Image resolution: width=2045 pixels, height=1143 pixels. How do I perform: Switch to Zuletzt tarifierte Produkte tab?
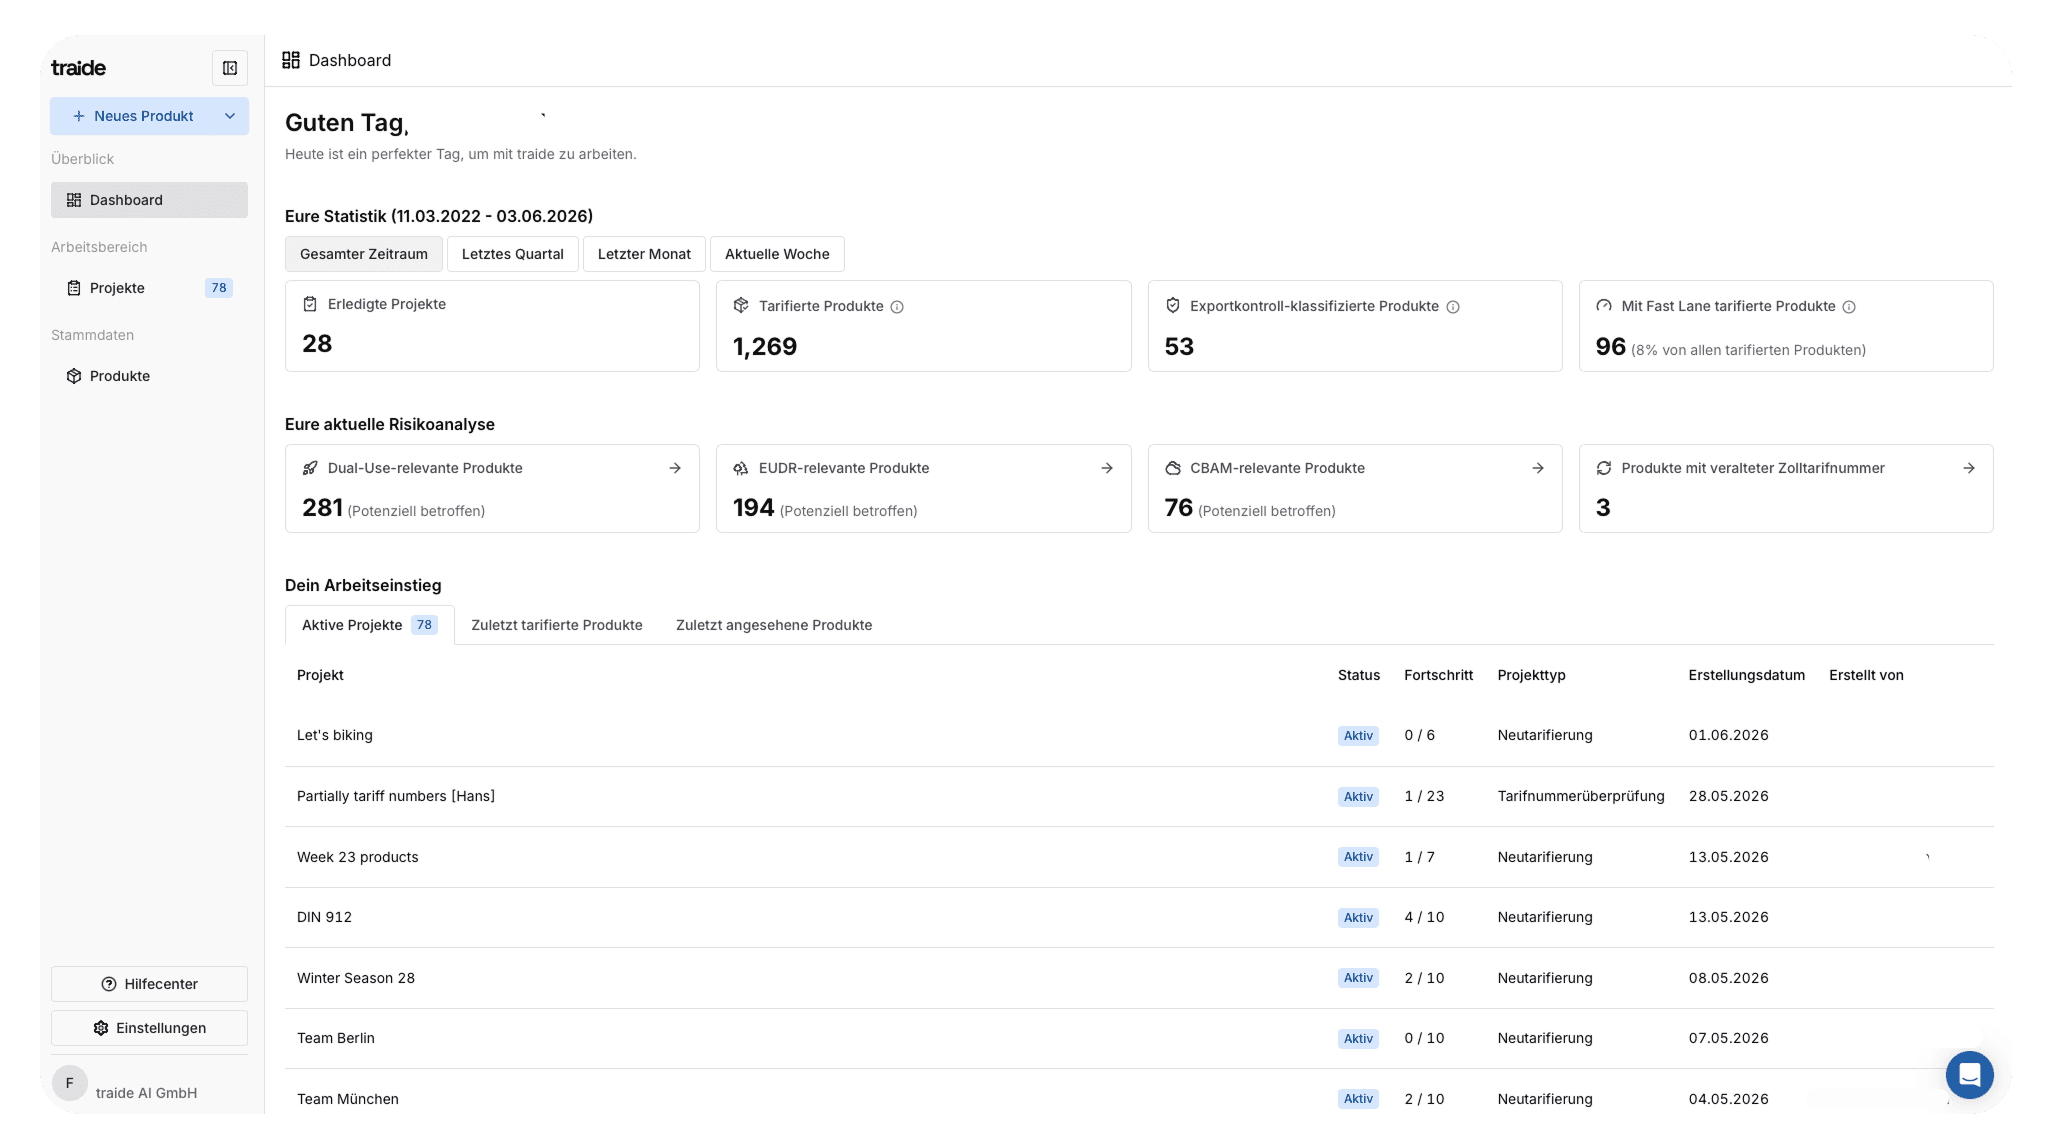(557, 625)
